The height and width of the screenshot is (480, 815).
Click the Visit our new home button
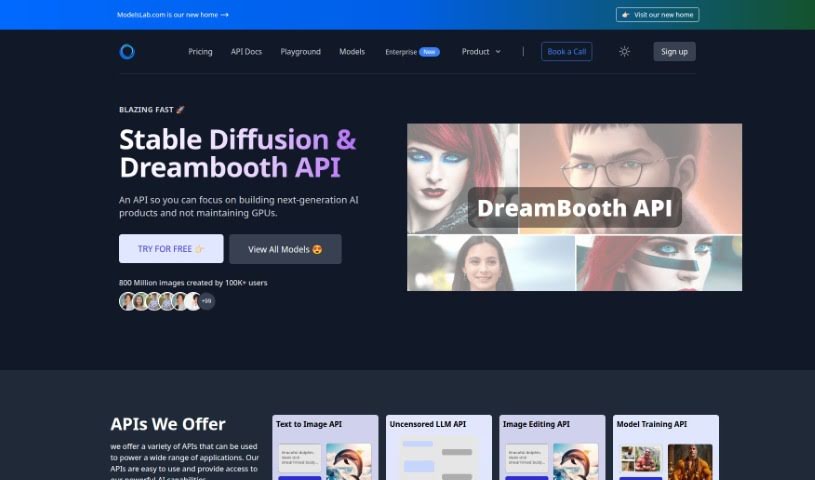[x=658, y=15]
